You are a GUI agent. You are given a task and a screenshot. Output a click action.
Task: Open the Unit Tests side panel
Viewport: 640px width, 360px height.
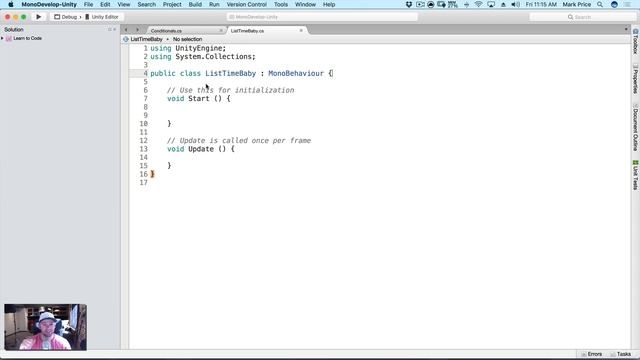[636, 175]
